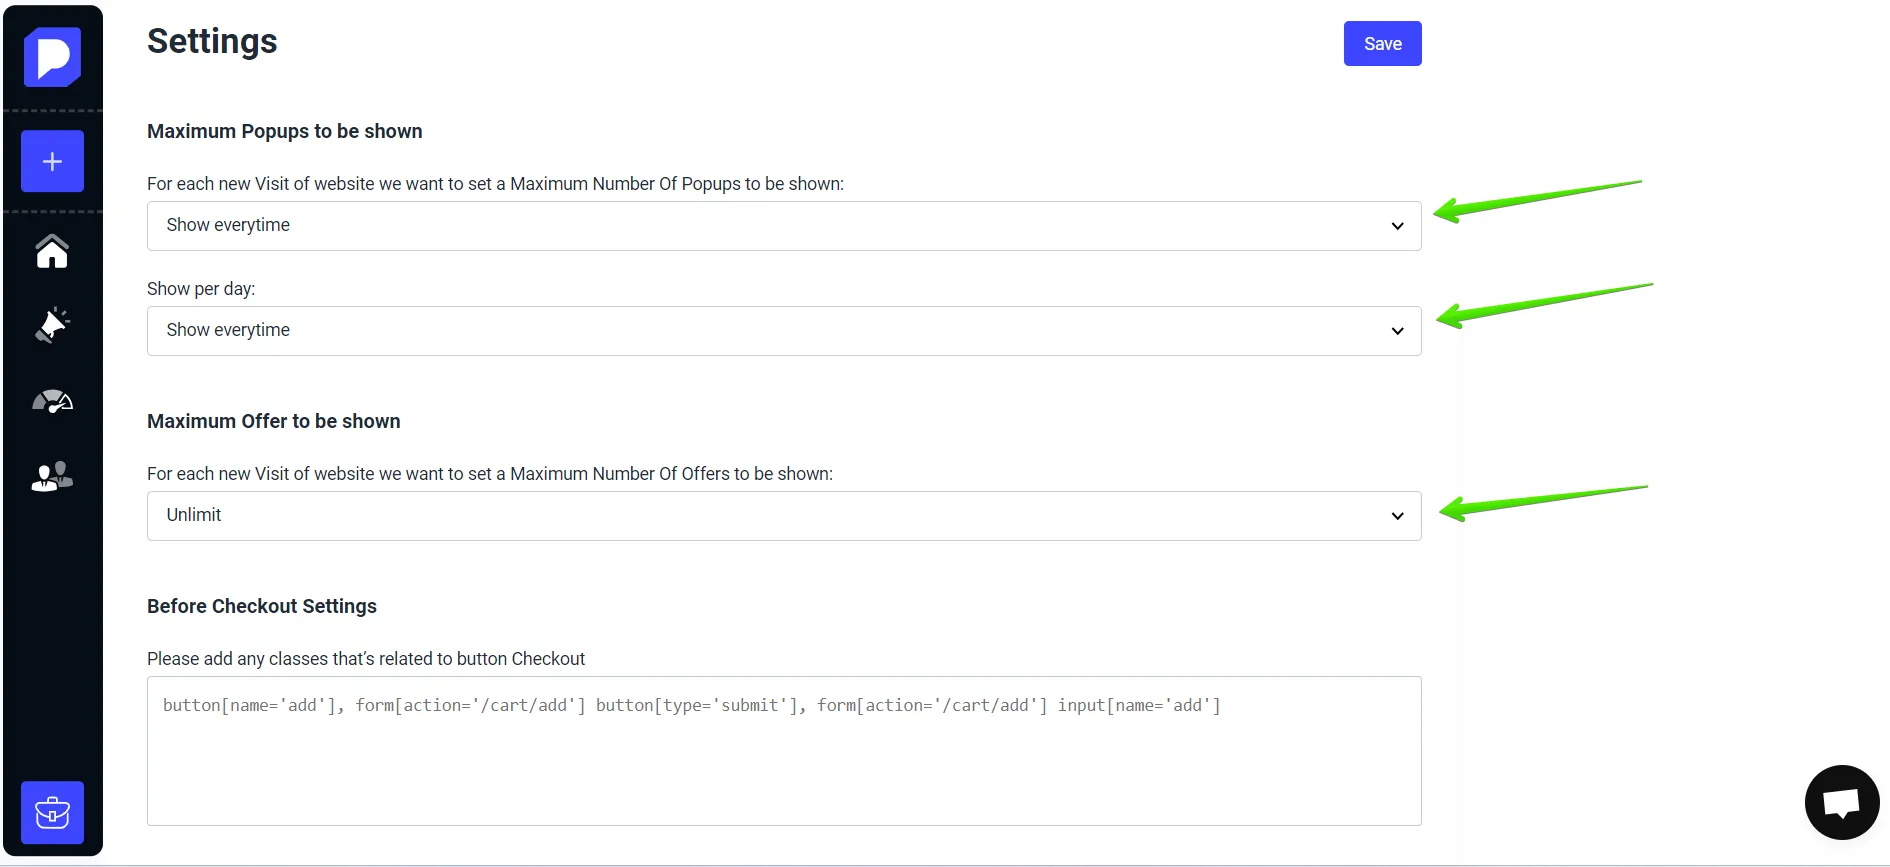The height and width of the screenshot is (867, 1890).
Task: Click the 'Please add any classes' description
Action: point(366,659)
